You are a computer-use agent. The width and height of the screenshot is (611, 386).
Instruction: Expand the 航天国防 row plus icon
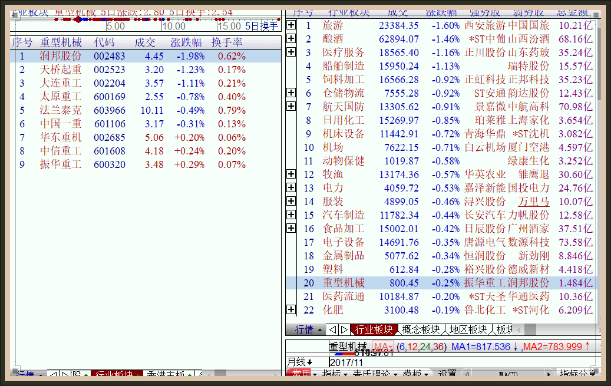[x=291, y=106]
